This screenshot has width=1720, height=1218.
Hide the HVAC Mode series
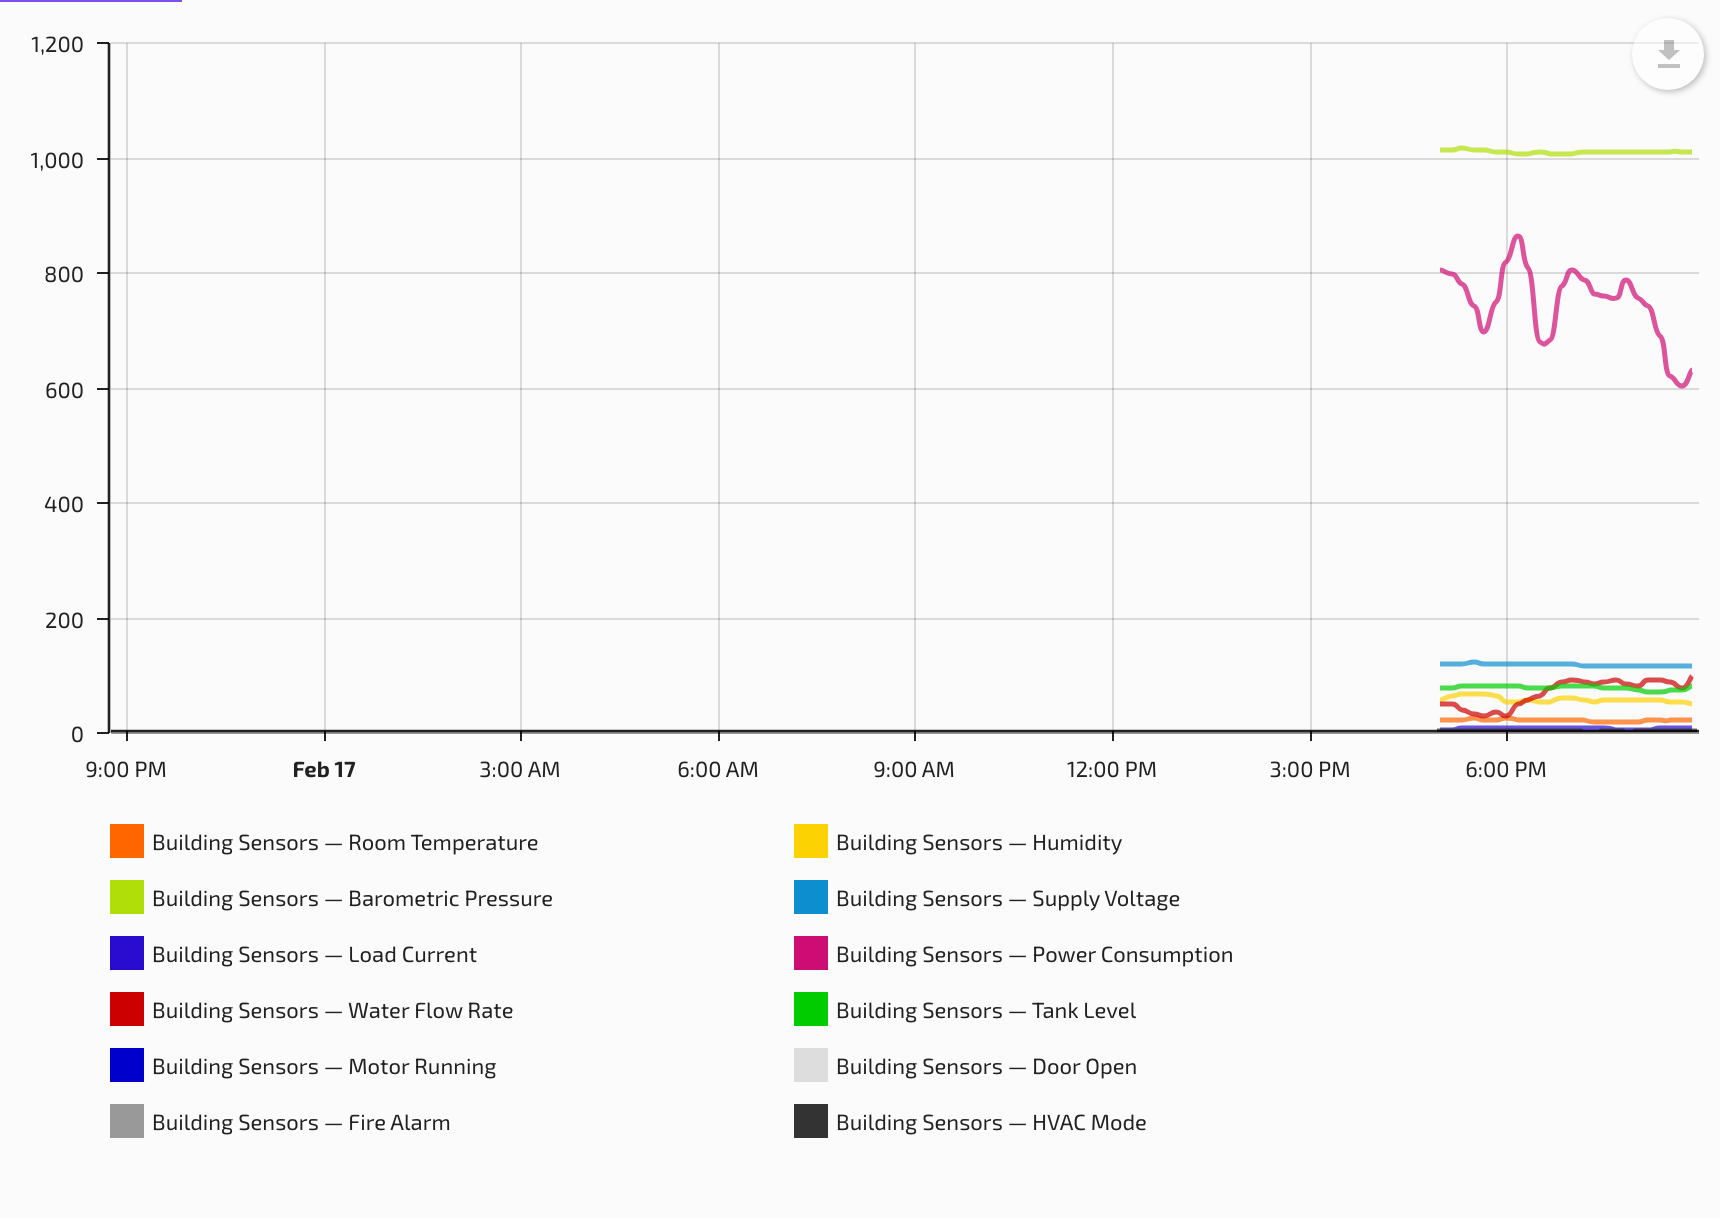[x=991, y=1122]
